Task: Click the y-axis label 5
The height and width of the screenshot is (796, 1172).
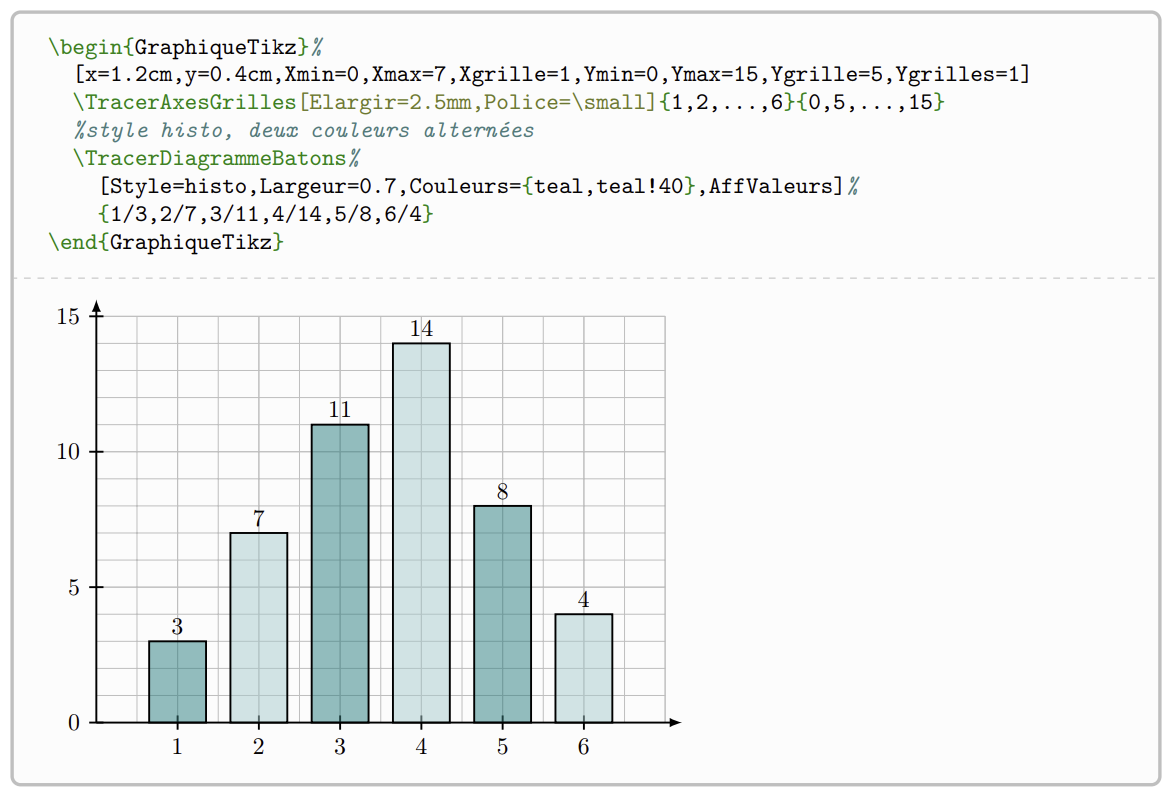Action: 73,587
